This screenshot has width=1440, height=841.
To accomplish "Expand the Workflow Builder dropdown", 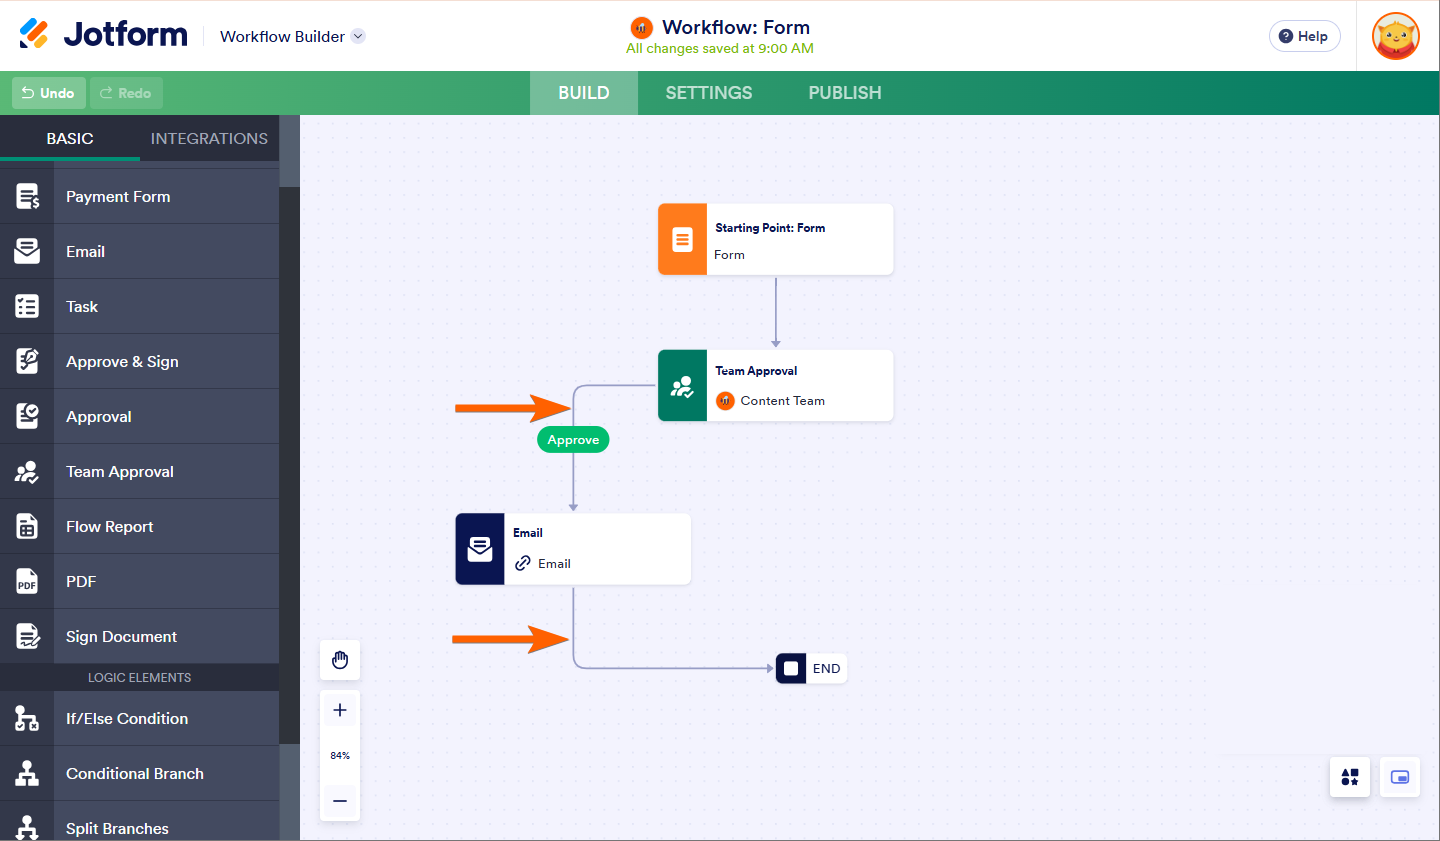I will click(358, 36).
